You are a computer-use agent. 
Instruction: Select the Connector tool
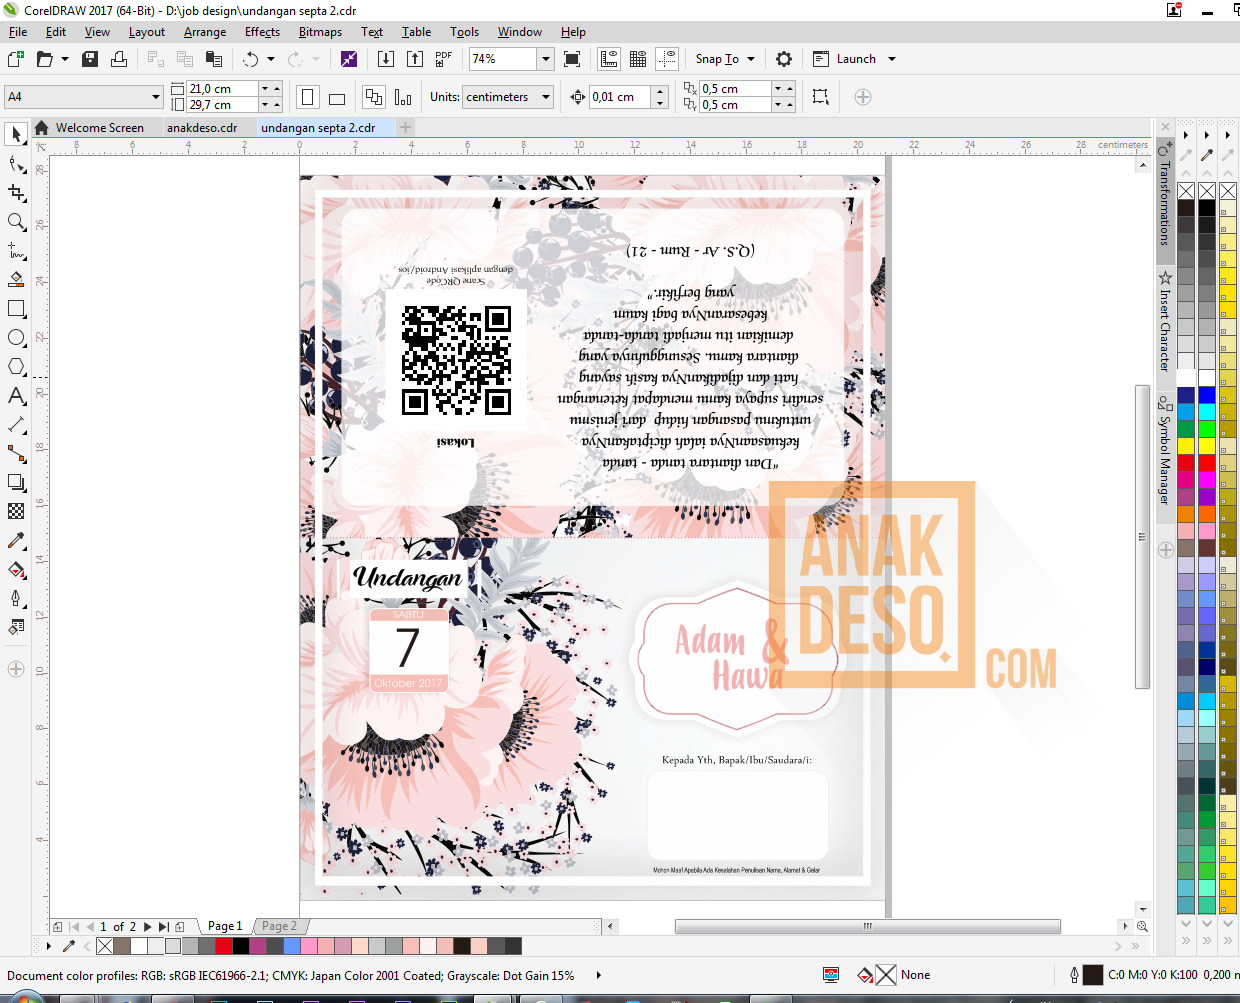[16, 454]
